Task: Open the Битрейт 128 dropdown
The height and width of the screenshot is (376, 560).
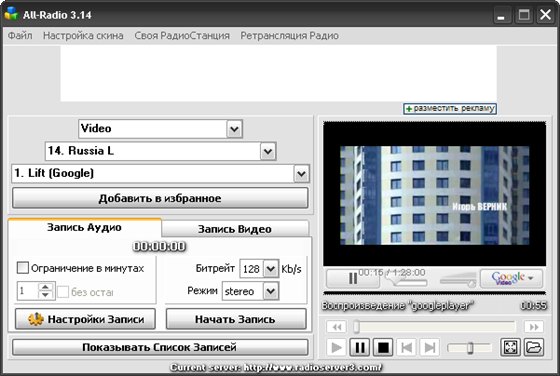Action: [271, 269]
